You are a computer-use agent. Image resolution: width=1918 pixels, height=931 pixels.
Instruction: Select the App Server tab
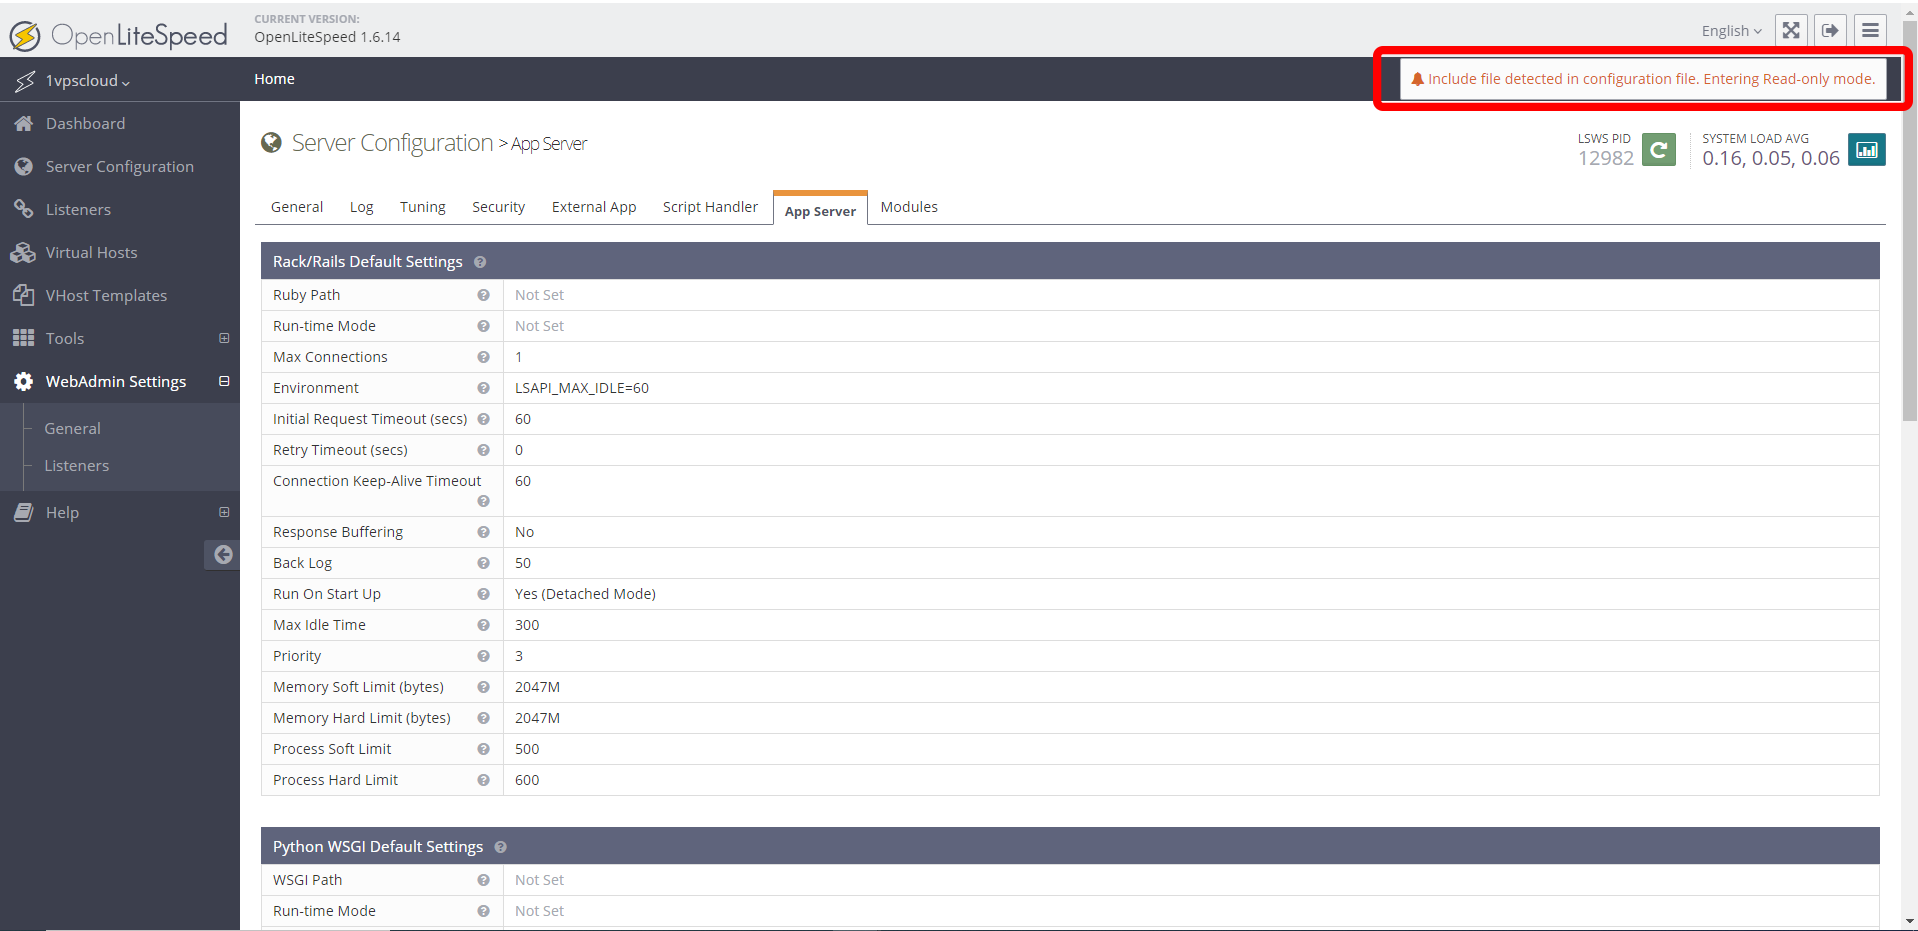[x=820, y=209]
